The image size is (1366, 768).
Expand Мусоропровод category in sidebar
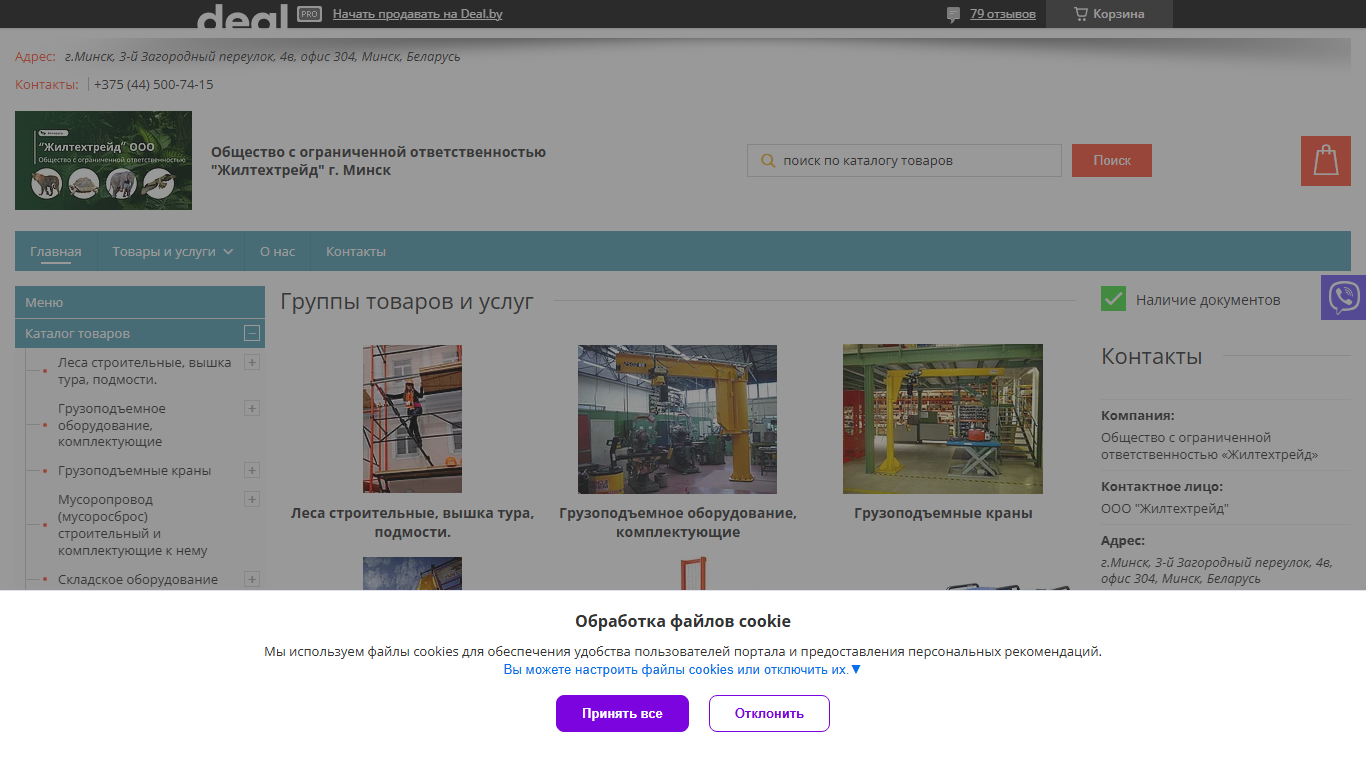(252, 499)
